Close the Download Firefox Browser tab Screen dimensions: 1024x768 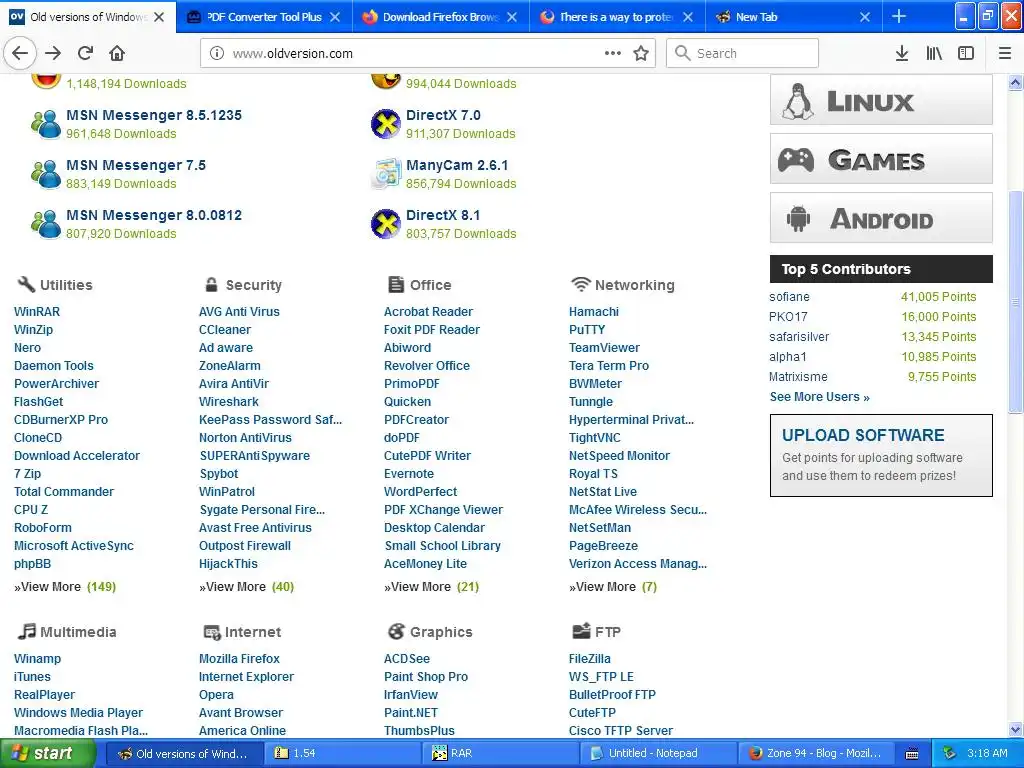point(512,17)
